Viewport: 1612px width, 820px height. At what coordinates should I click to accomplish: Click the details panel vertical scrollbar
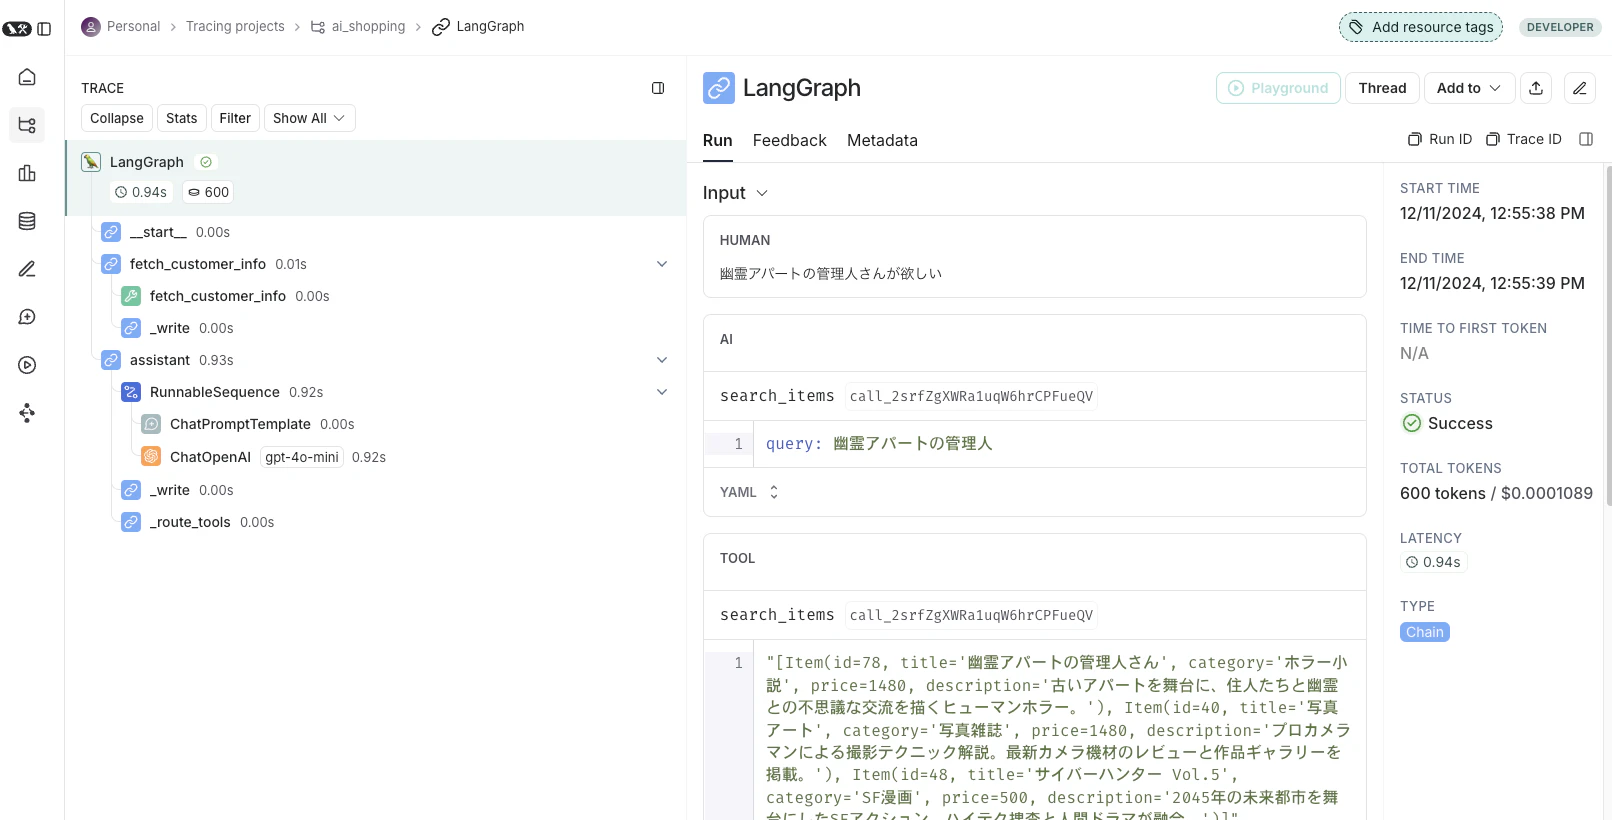pos(1608,335)
